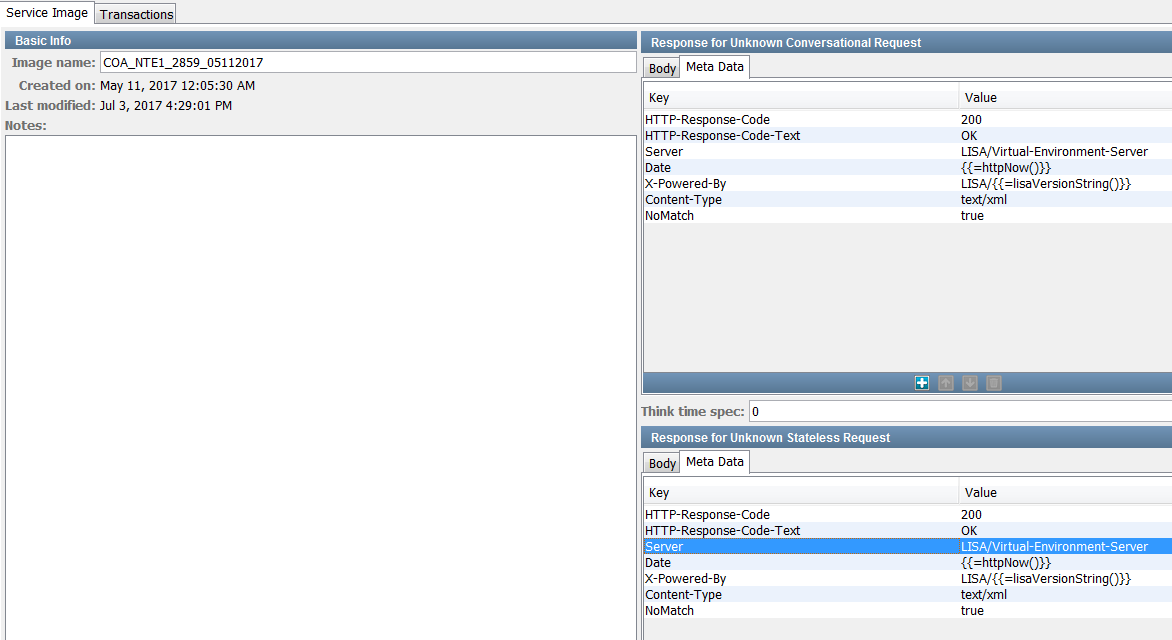Click the Basic Info panel header
The image size is (1172, 640).
pos(321,40)
